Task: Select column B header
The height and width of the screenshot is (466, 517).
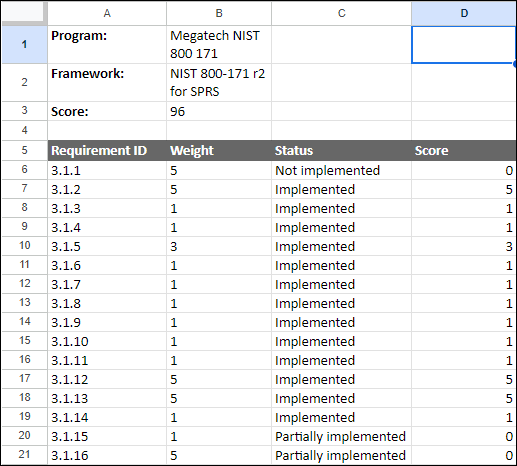Action: pyautogui.click(x=219, y=13)
